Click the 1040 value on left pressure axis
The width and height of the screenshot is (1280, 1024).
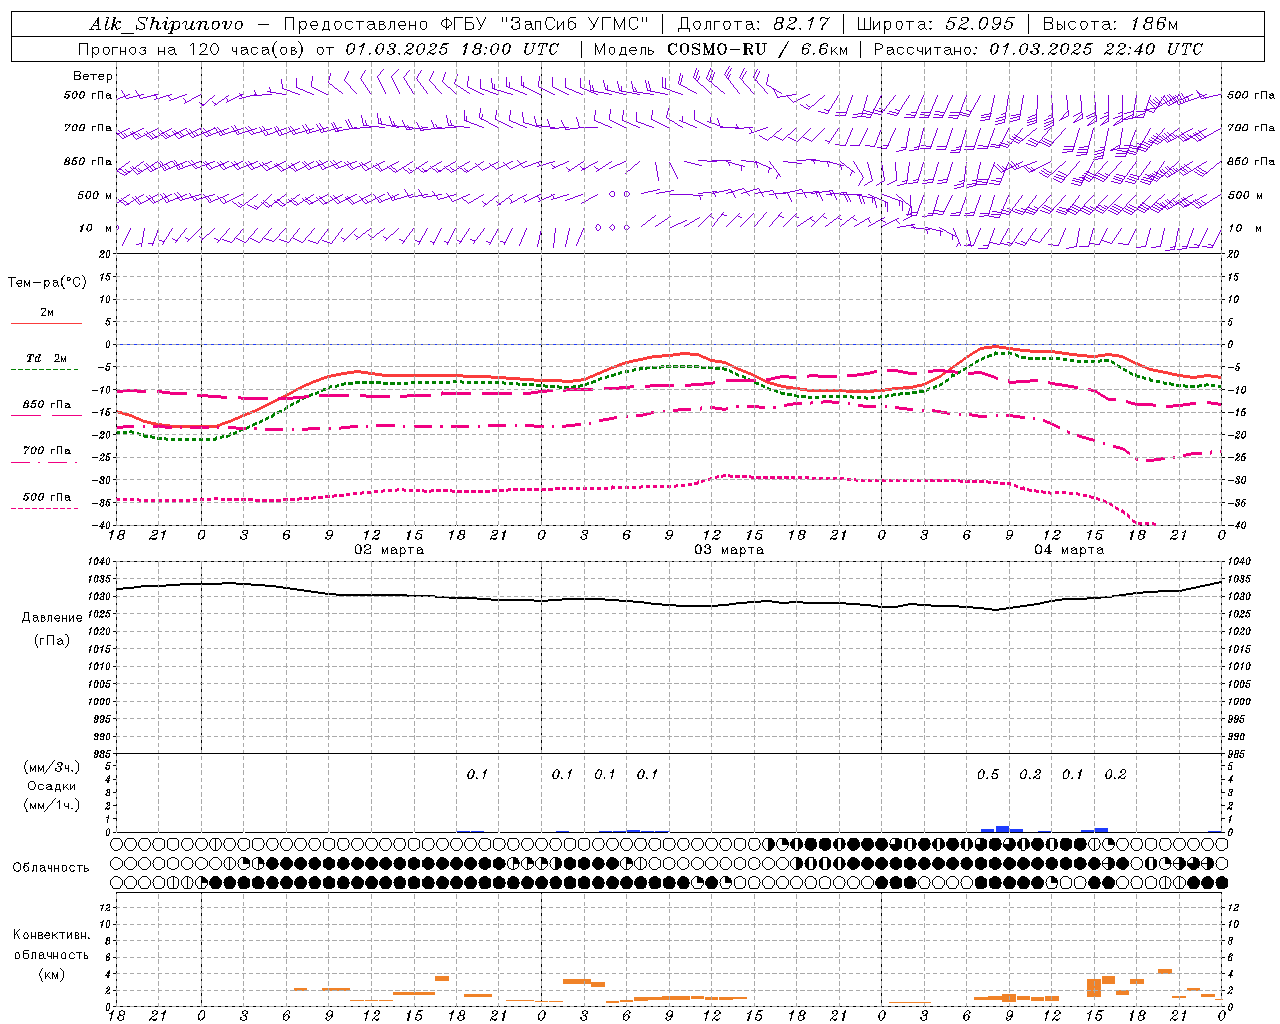click(99, 562)
